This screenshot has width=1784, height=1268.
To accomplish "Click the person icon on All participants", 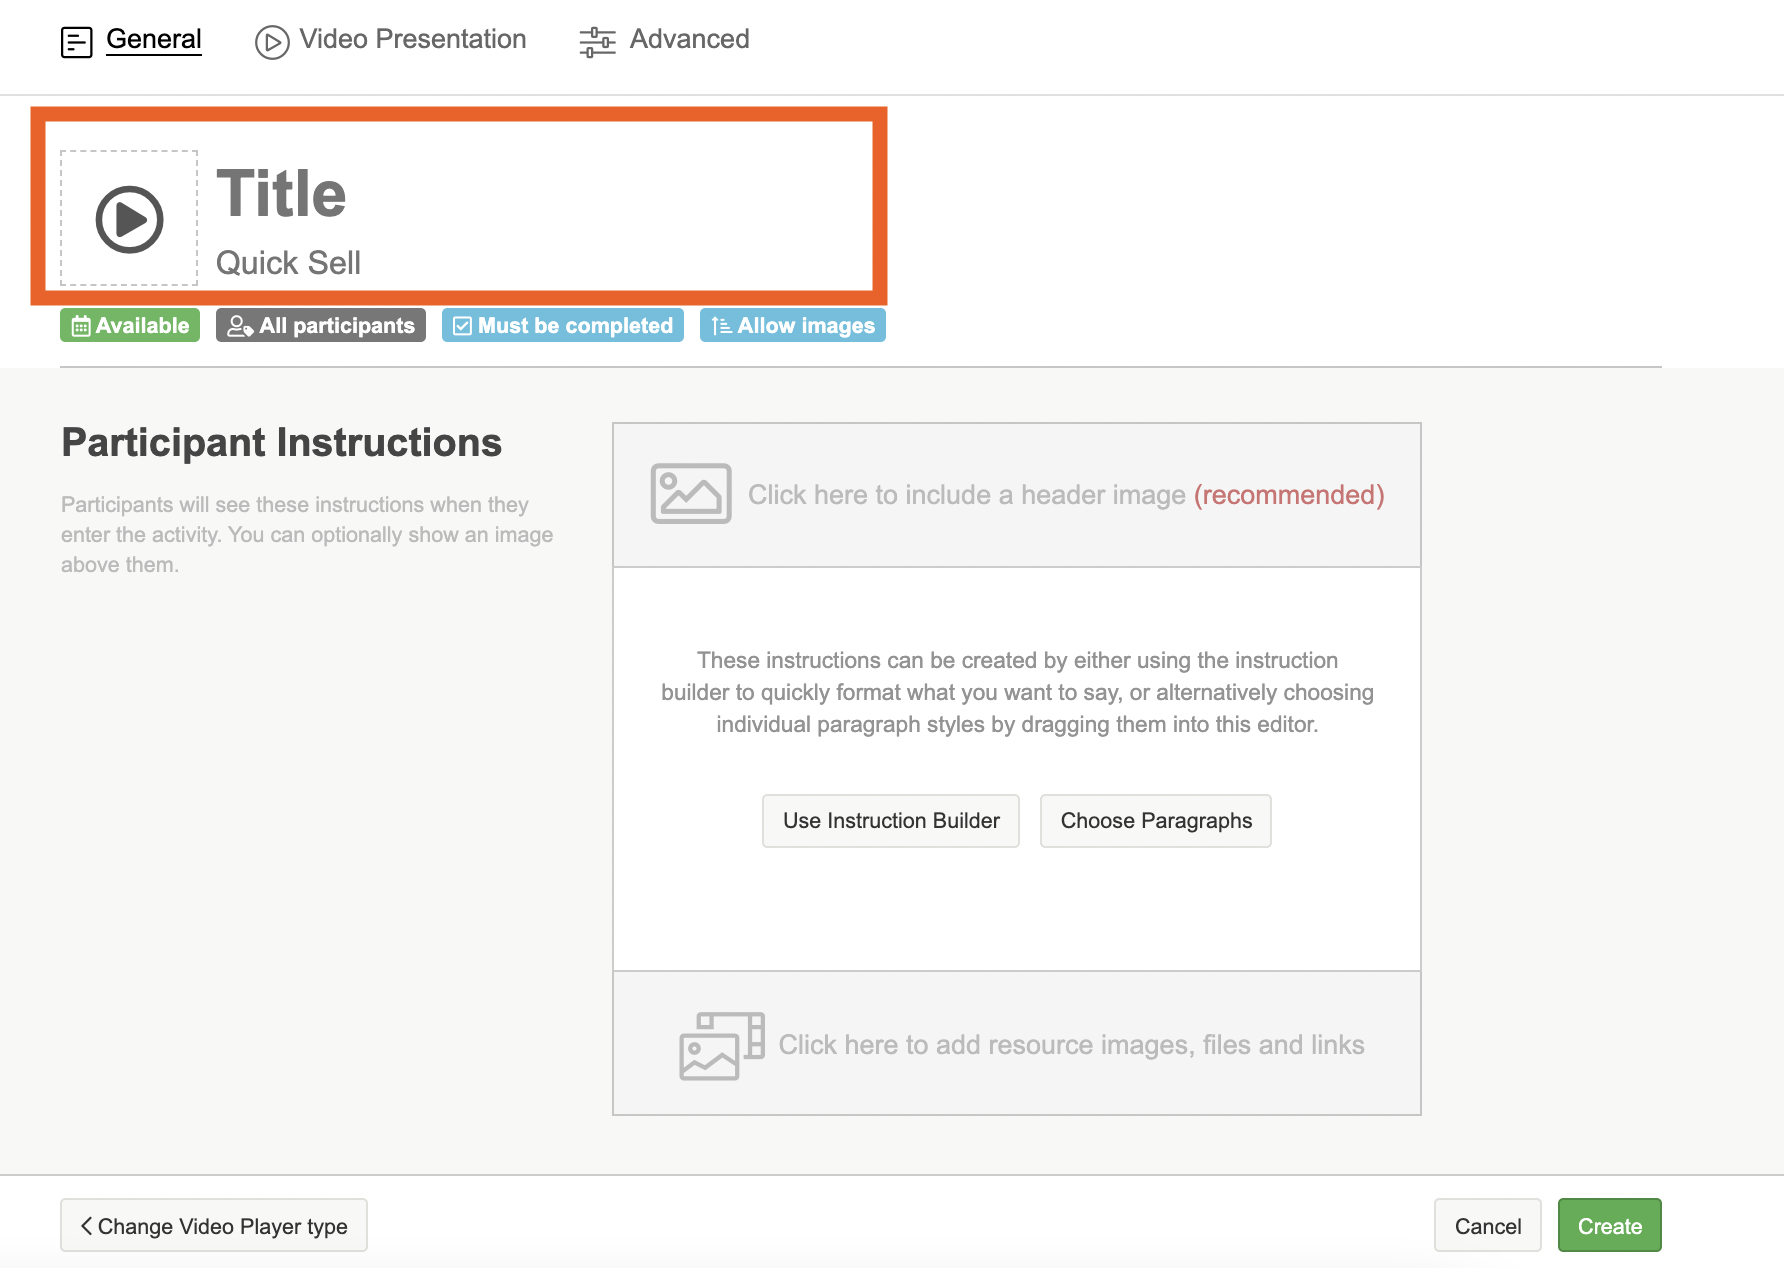I will (239, 326).
